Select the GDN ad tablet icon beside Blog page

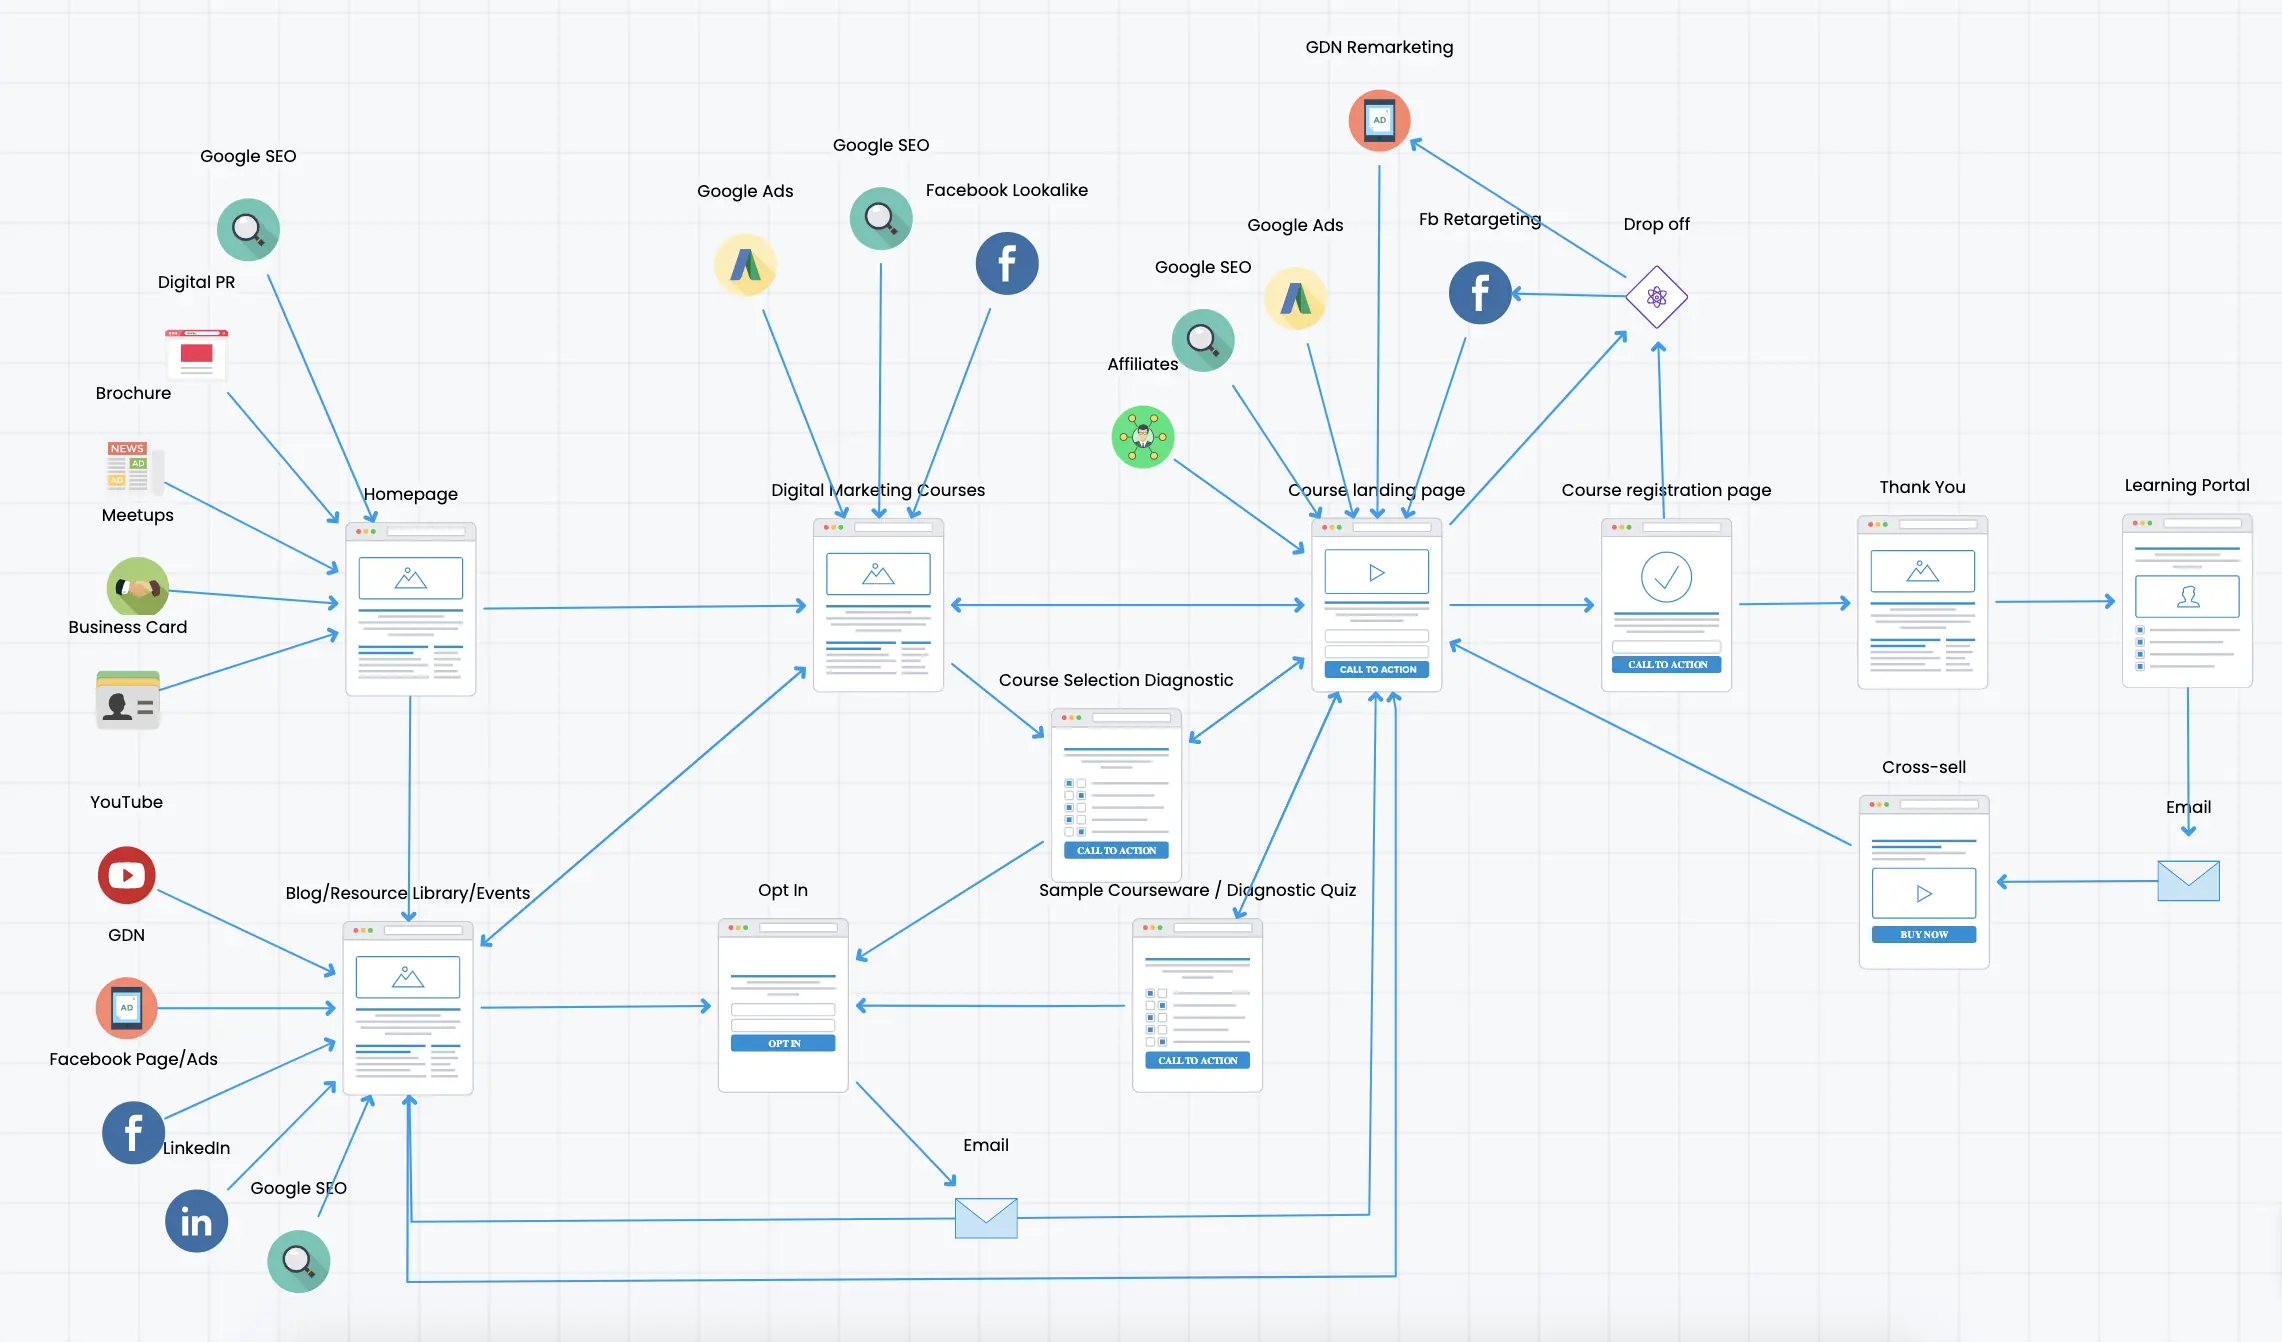(x=127, y=1008)
